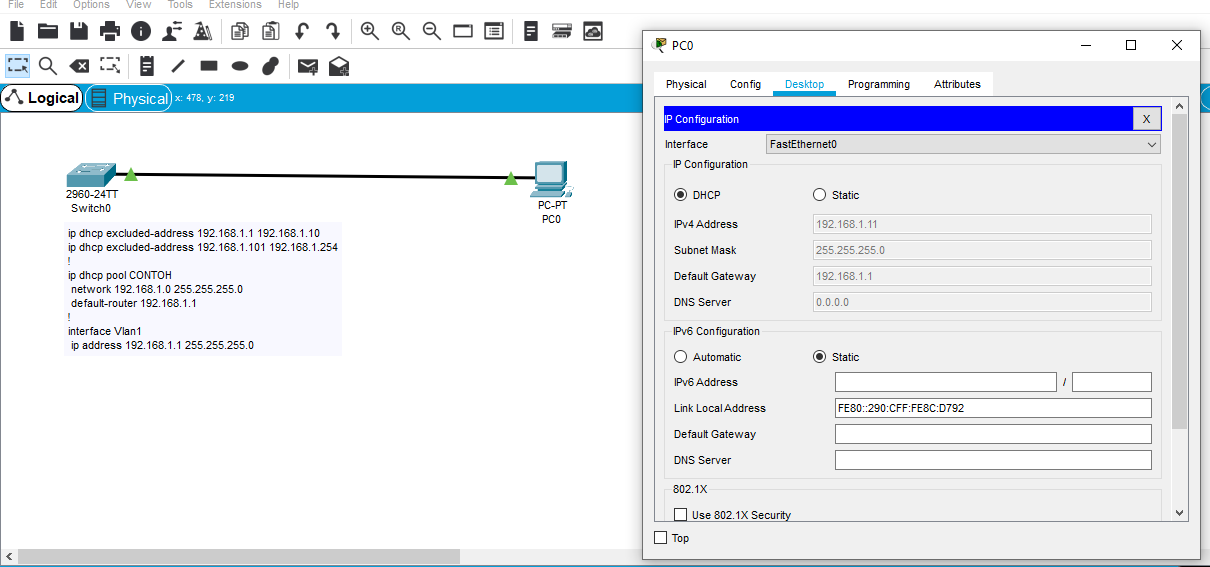This screenshot has width=1210, height=567.
Task: Zoom in on the workspace
Action: (x=370, y=31)
